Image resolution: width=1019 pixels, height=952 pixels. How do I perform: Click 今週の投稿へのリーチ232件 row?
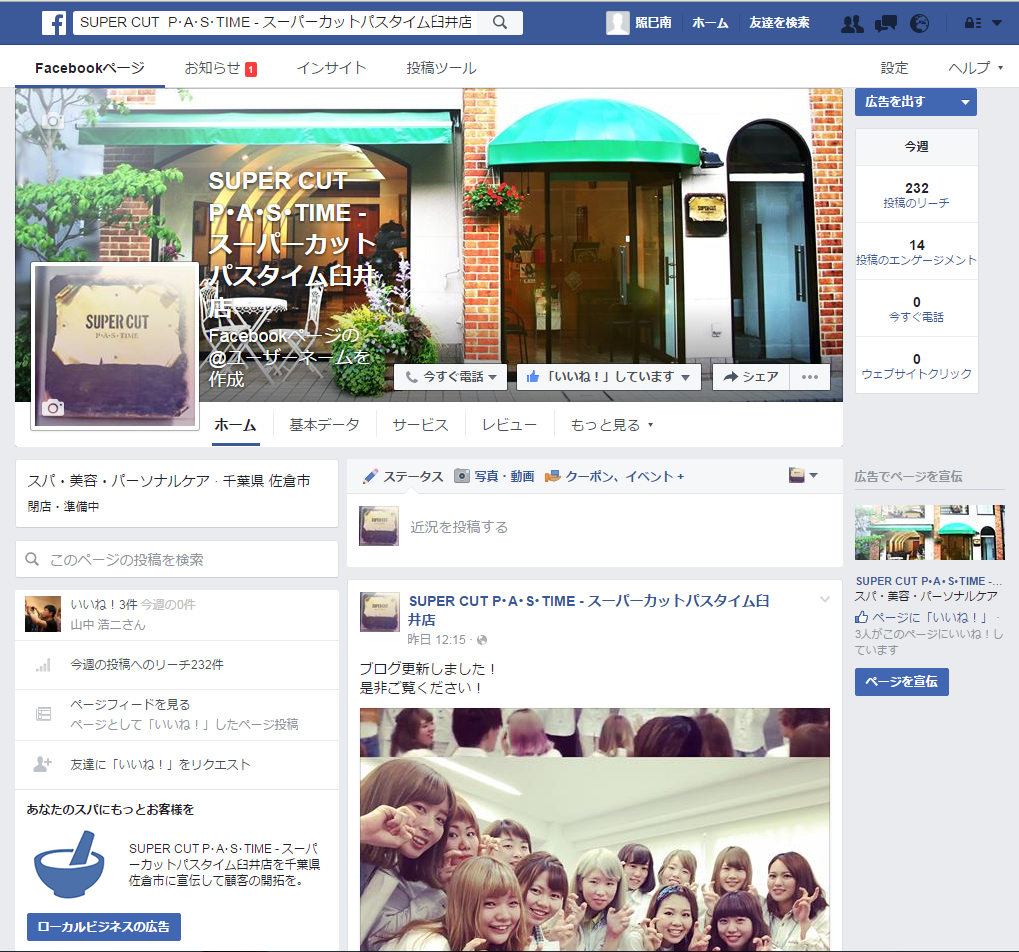[177, 665]
